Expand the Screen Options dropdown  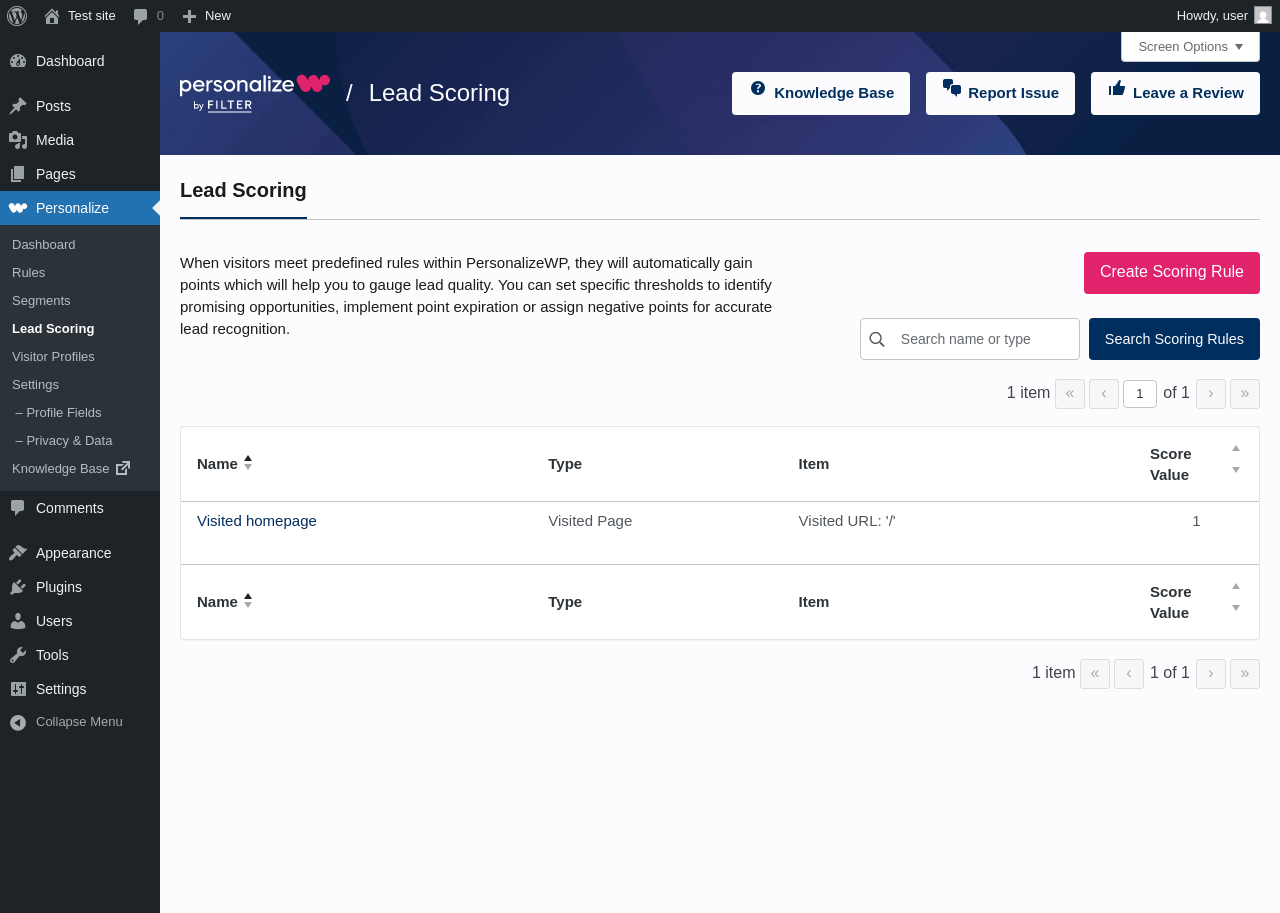click(1190, 46)
